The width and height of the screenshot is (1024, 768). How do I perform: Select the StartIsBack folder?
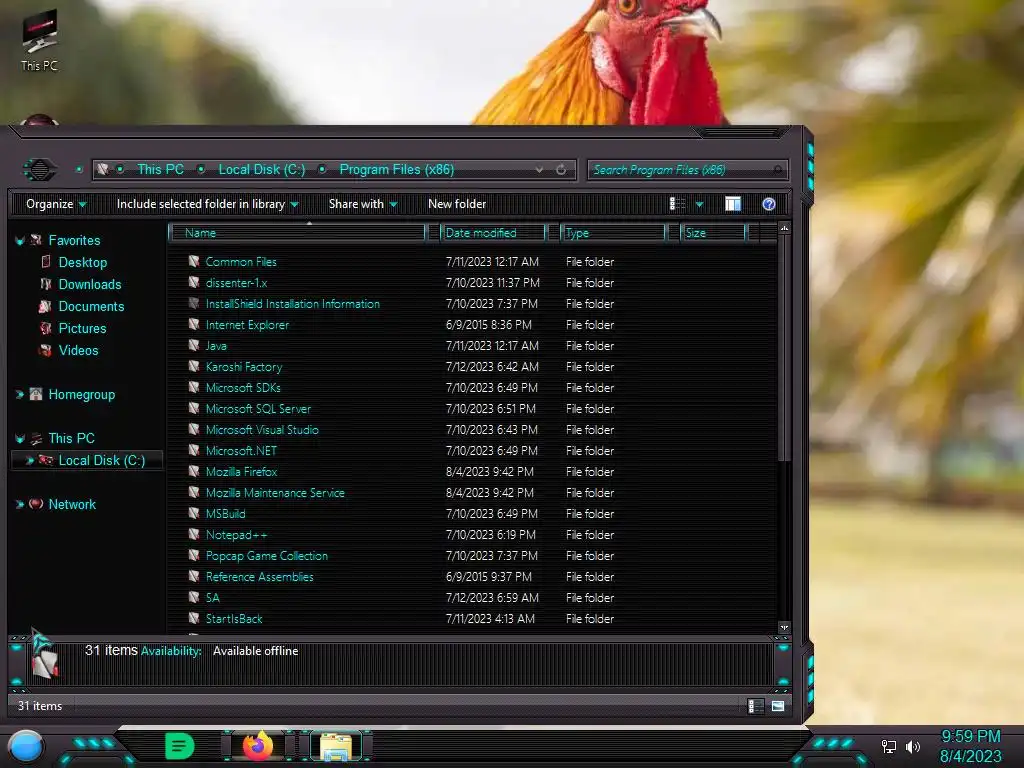(x=234, y=618)
